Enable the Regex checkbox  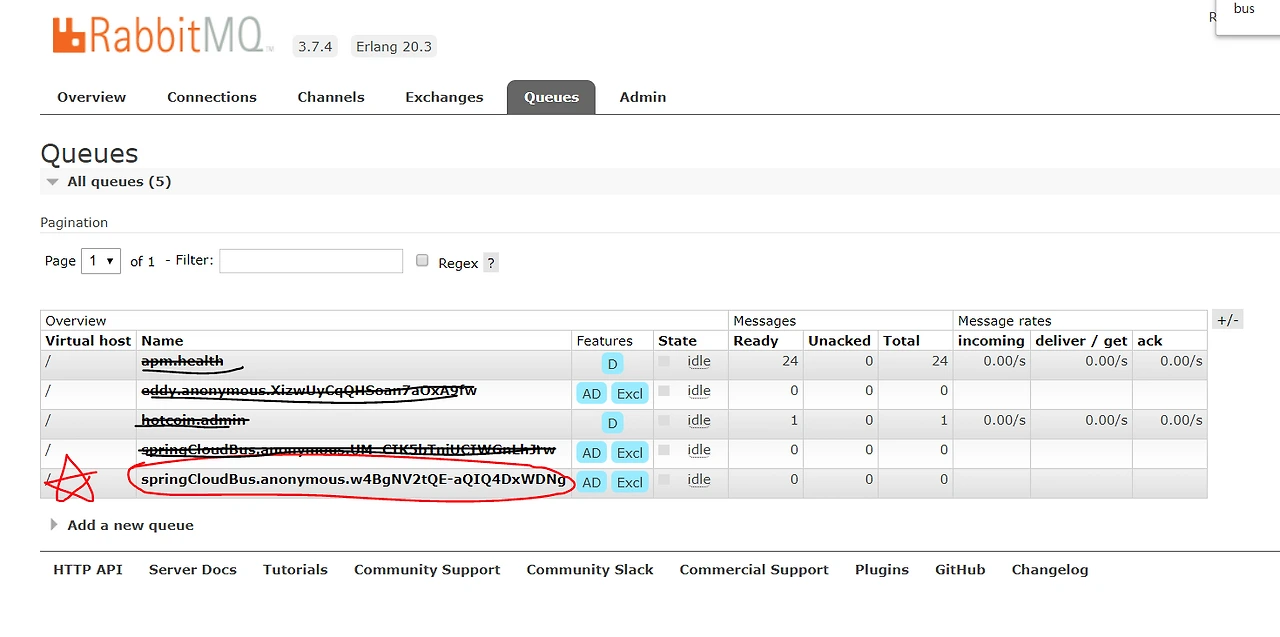tap(422, 260)
